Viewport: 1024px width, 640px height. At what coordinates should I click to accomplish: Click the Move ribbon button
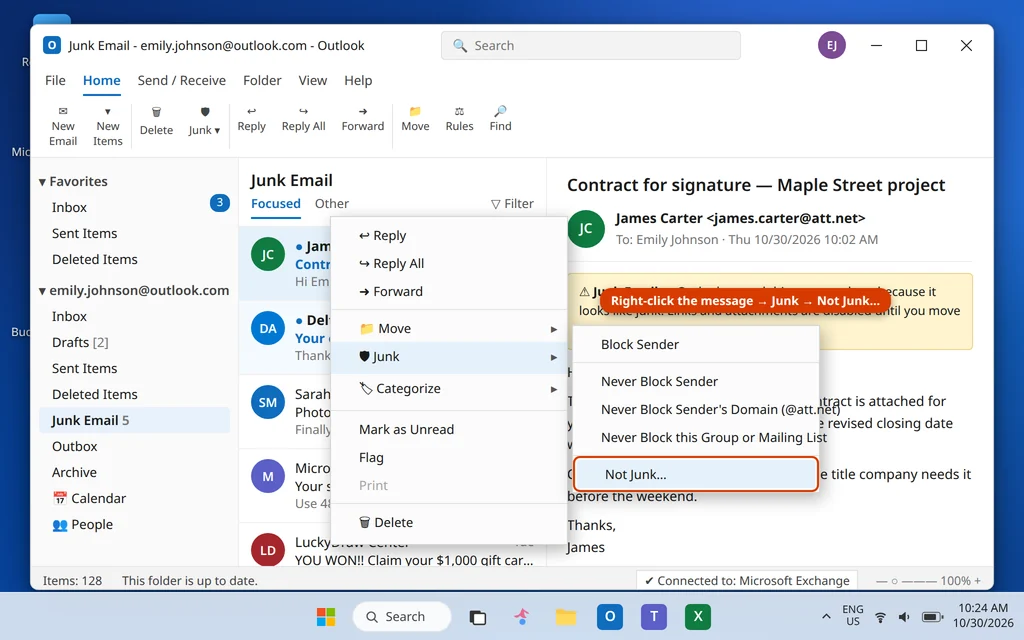point(415,120)
